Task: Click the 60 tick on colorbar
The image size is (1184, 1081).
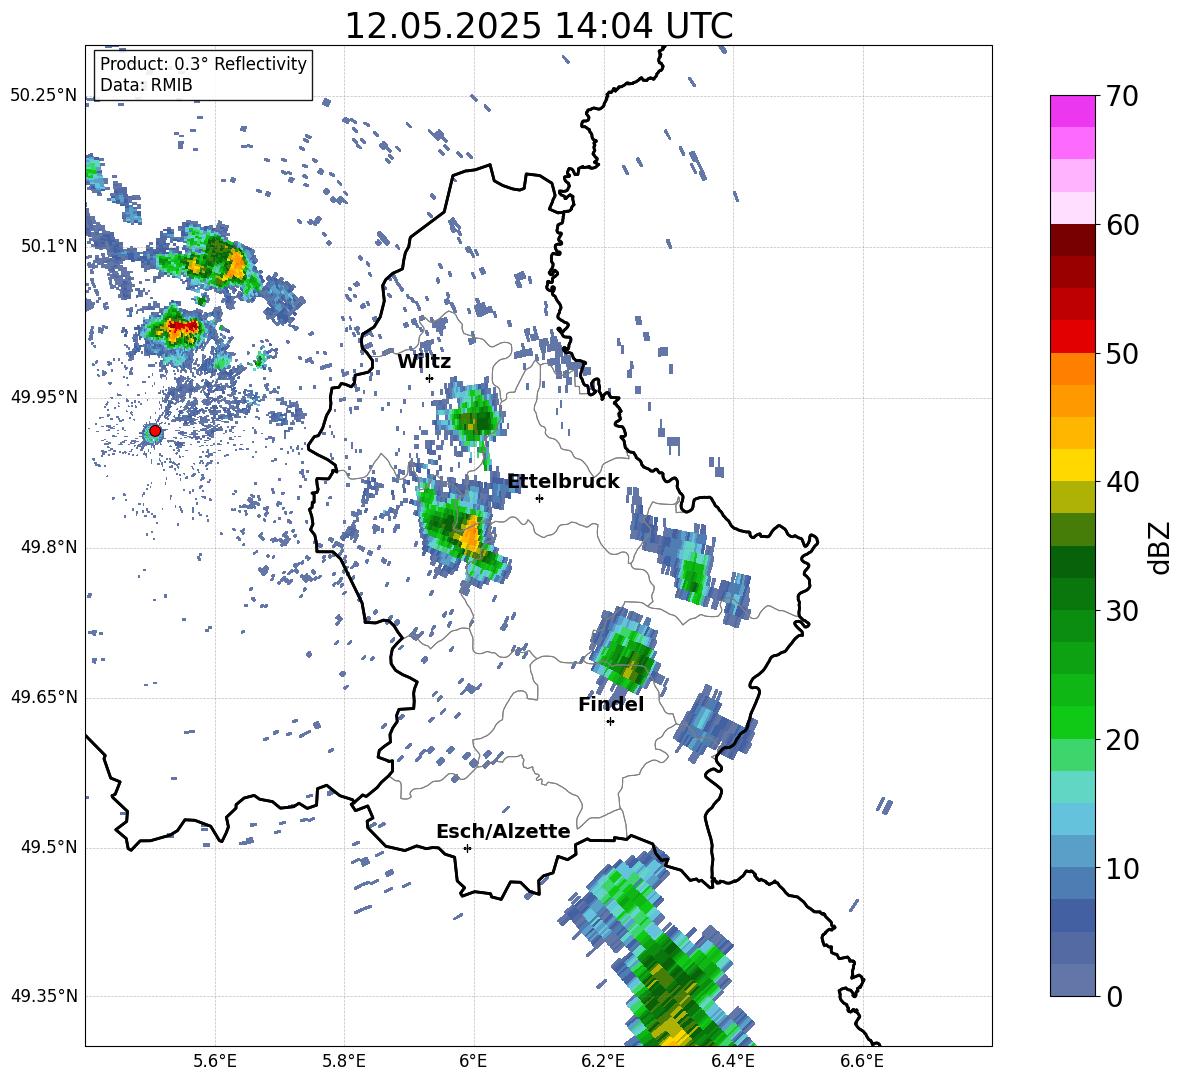Action: (x=1122, y=225)
